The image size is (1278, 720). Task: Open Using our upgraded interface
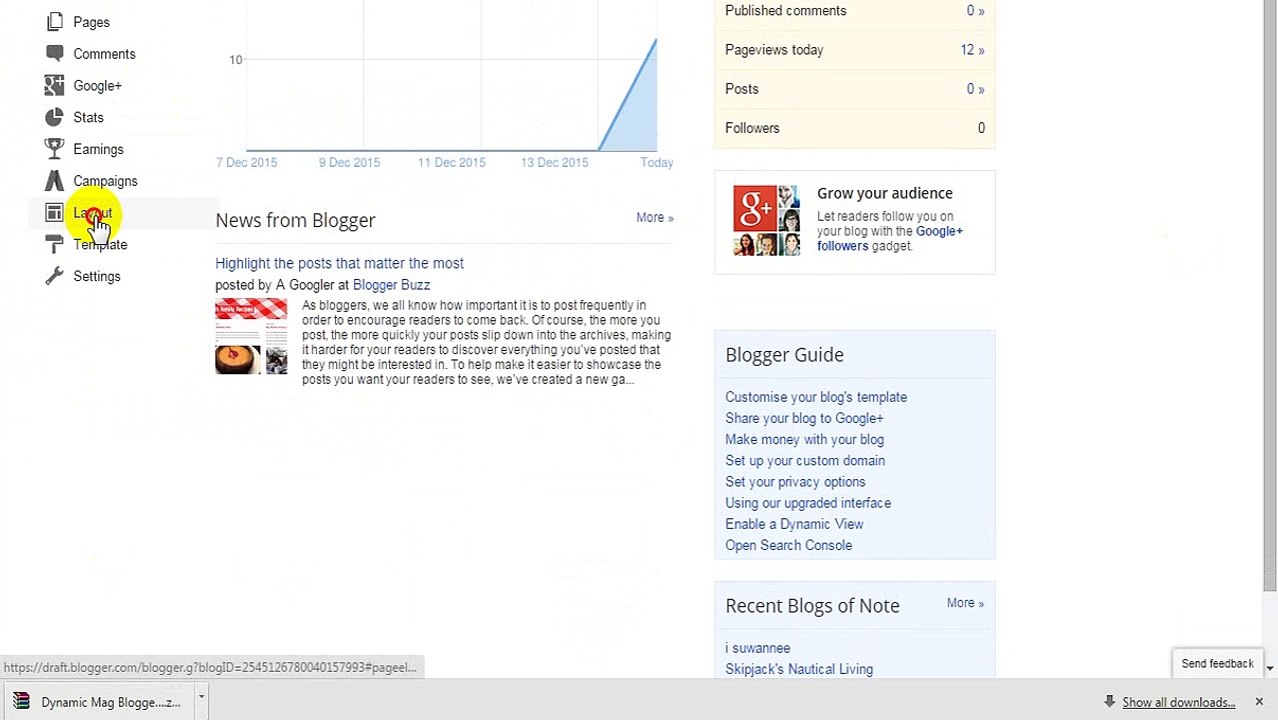(808, 503)
